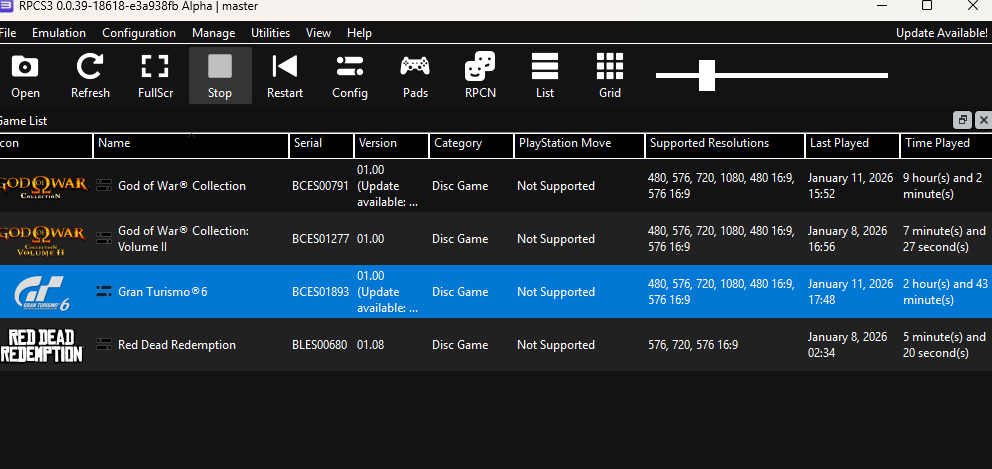
Task: Click January 11, 2026 15:52 cell
Action: coord(850,186)
